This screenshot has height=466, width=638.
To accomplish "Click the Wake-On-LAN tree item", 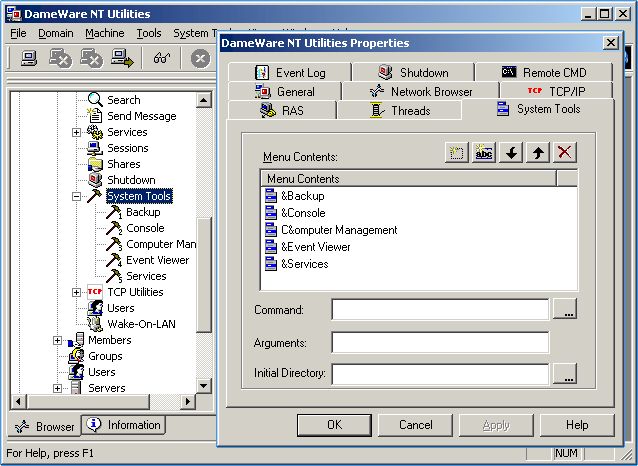I will (141, 324).
